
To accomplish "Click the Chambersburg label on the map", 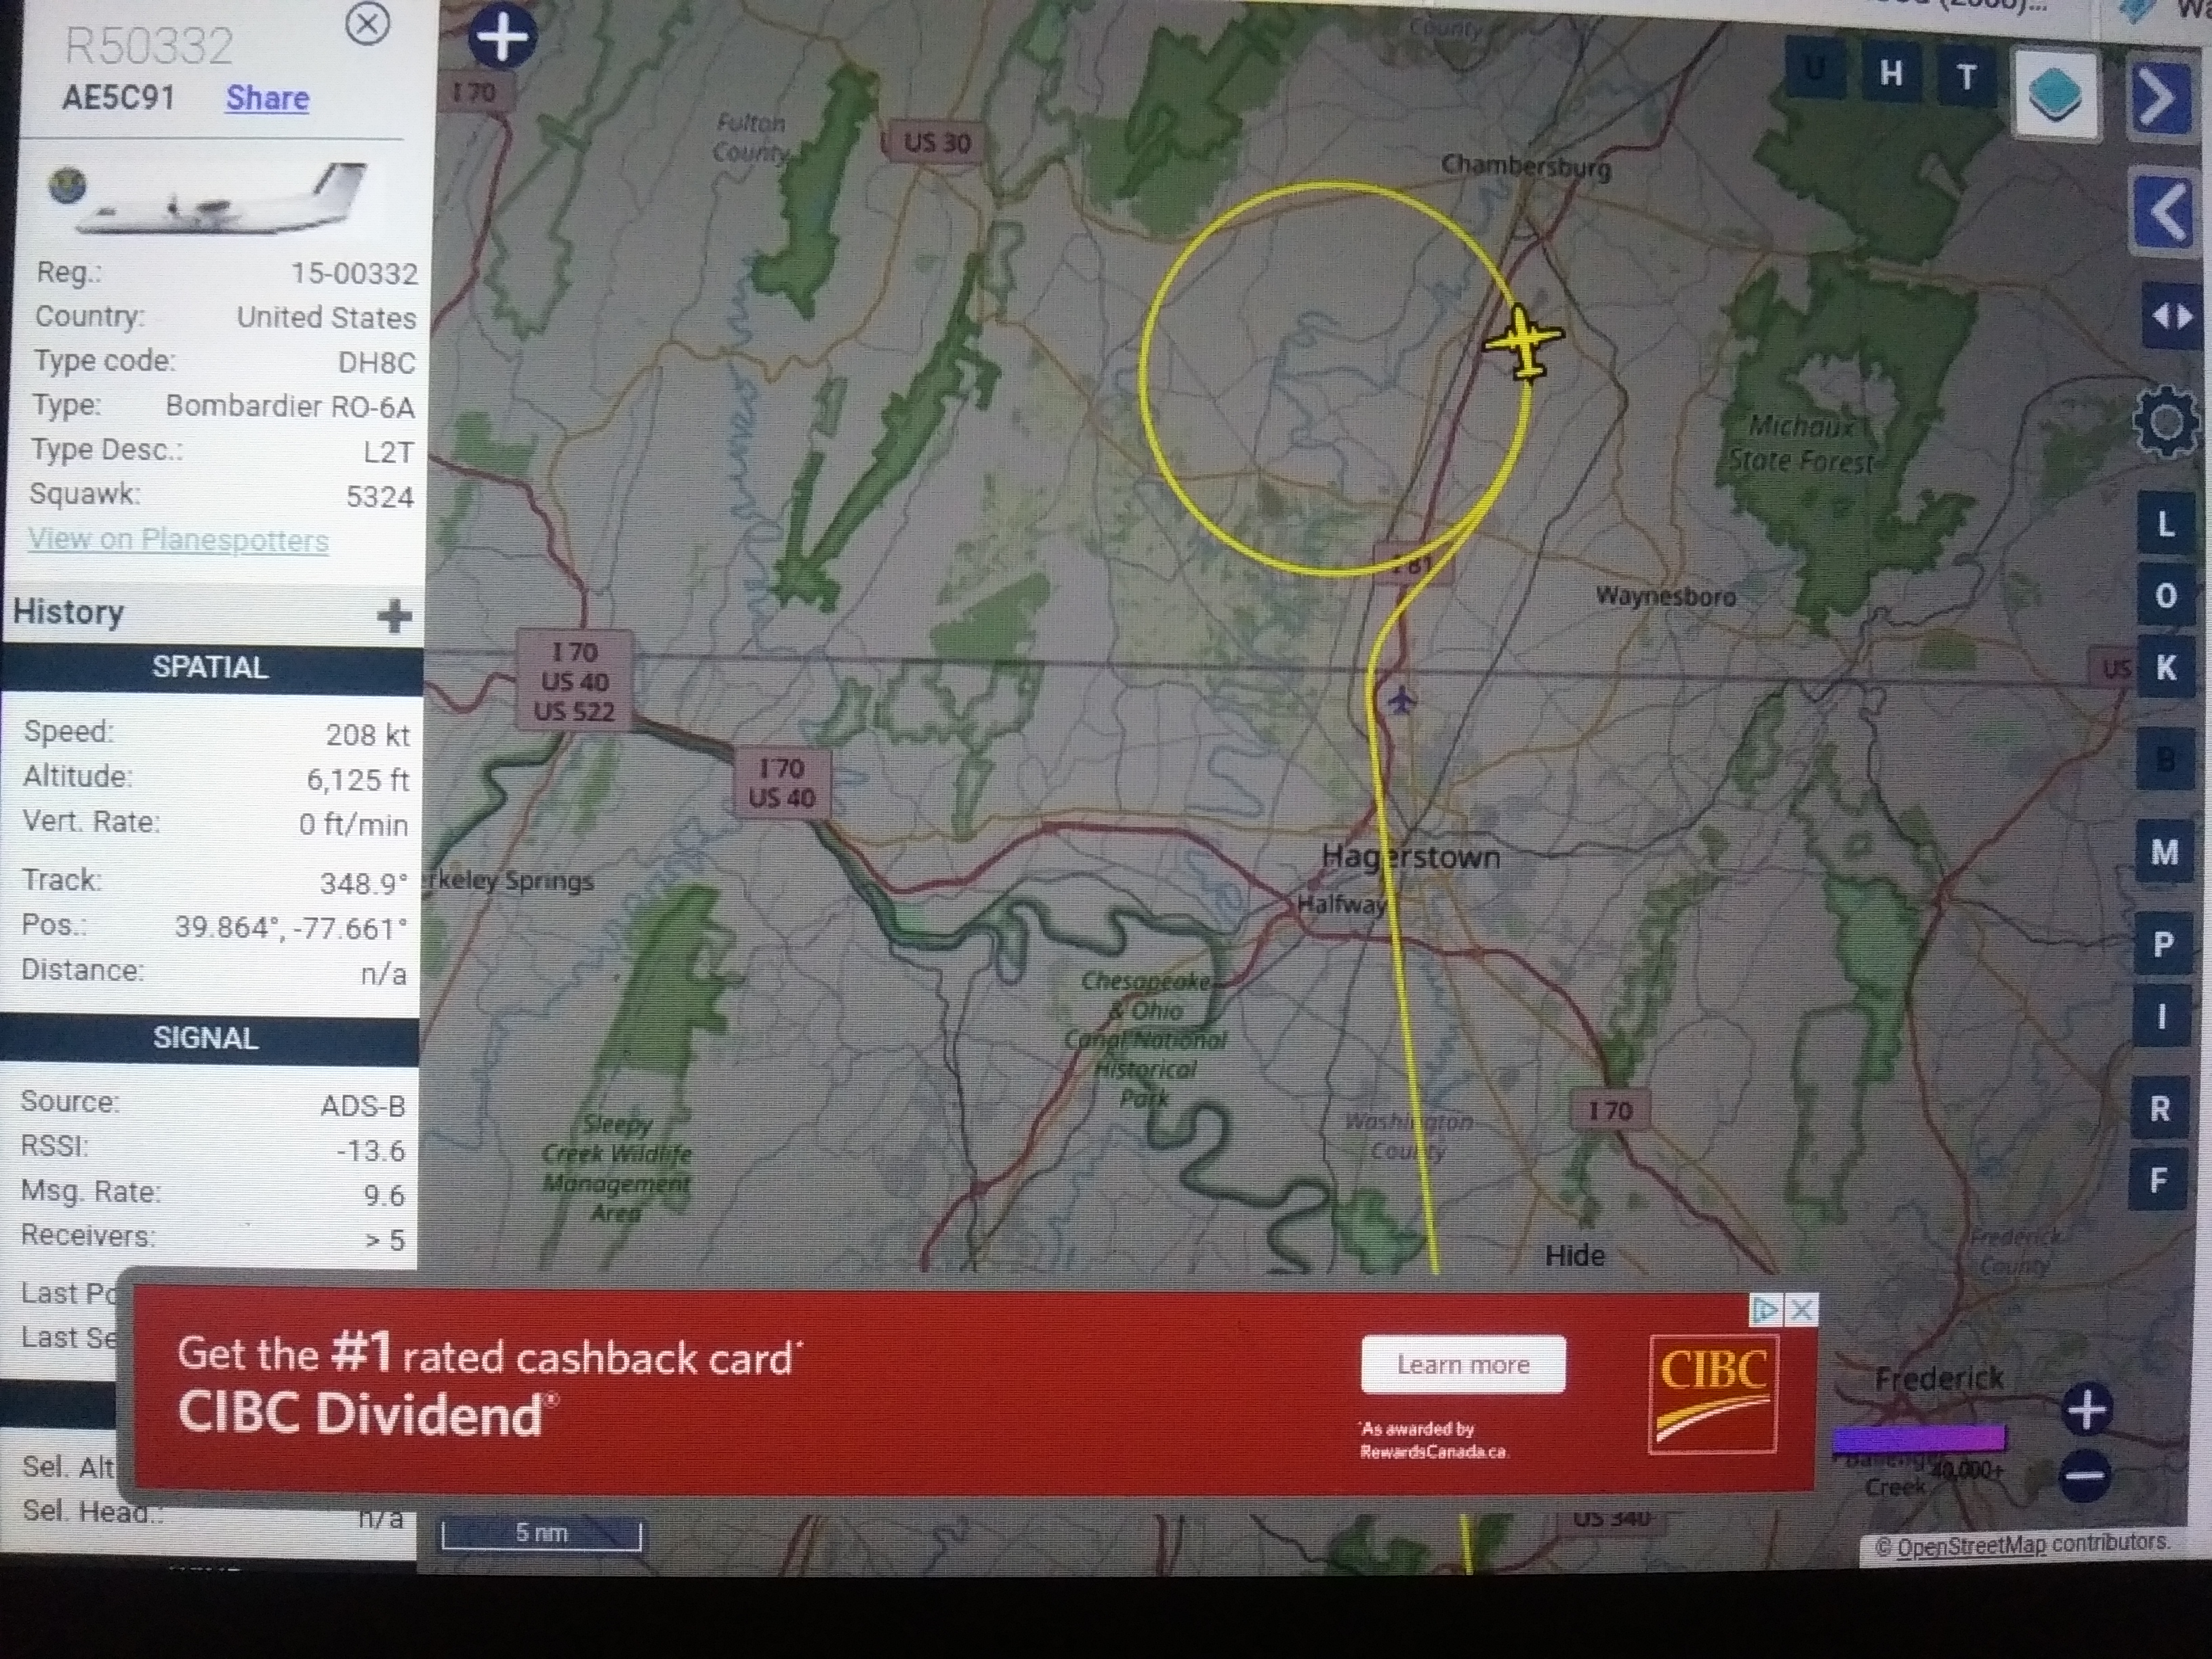I will pos(1526,166).
